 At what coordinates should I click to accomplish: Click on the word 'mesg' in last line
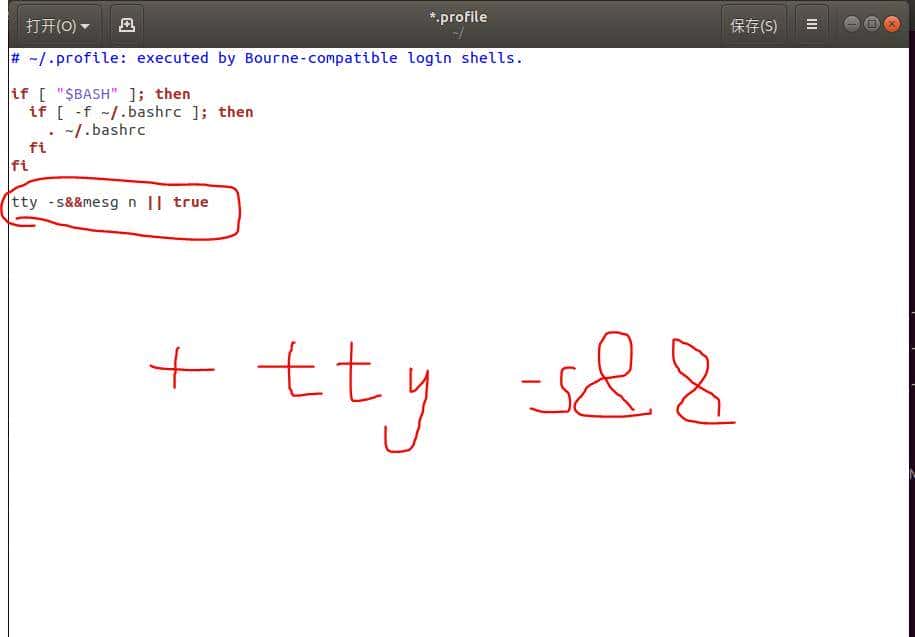100,202
